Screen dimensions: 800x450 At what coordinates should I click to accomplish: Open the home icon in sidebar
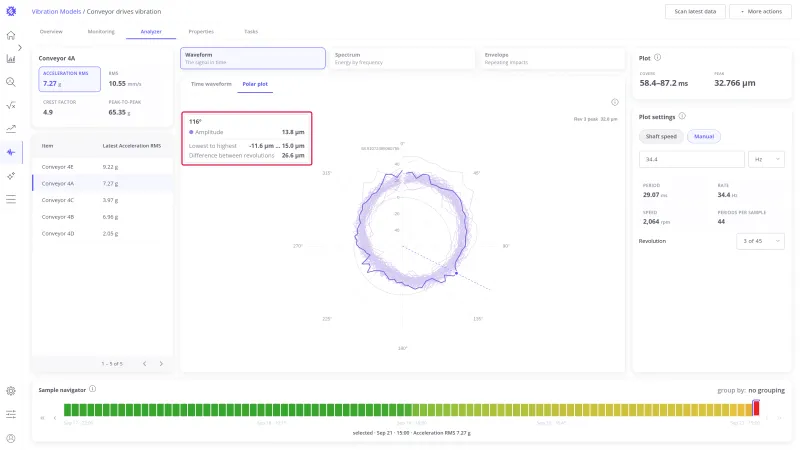(11, 35)
